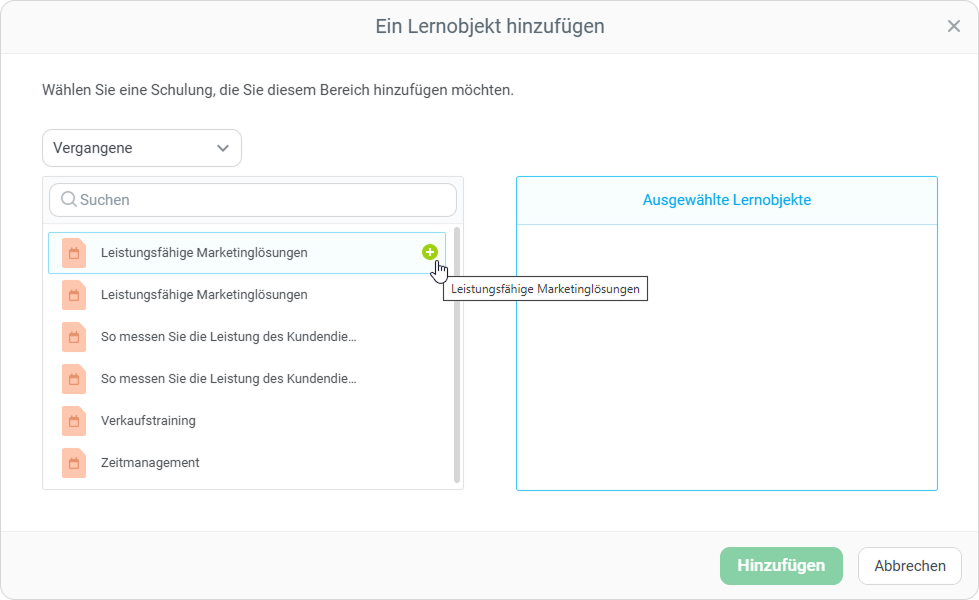979x600 pixels.
Task: Select the Zeitmanagement training entry
Action: 150,463
